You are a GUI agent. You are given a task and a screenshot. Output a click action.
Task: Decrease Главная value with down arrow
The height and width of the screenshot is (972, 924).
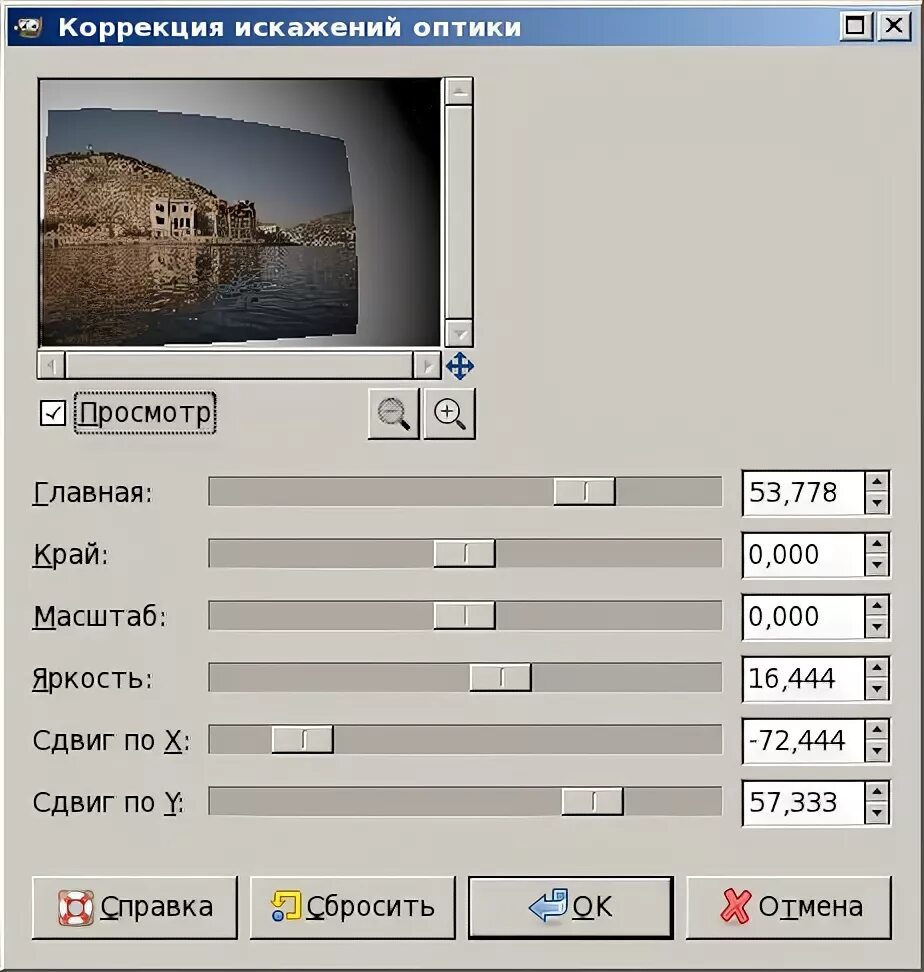876,503
